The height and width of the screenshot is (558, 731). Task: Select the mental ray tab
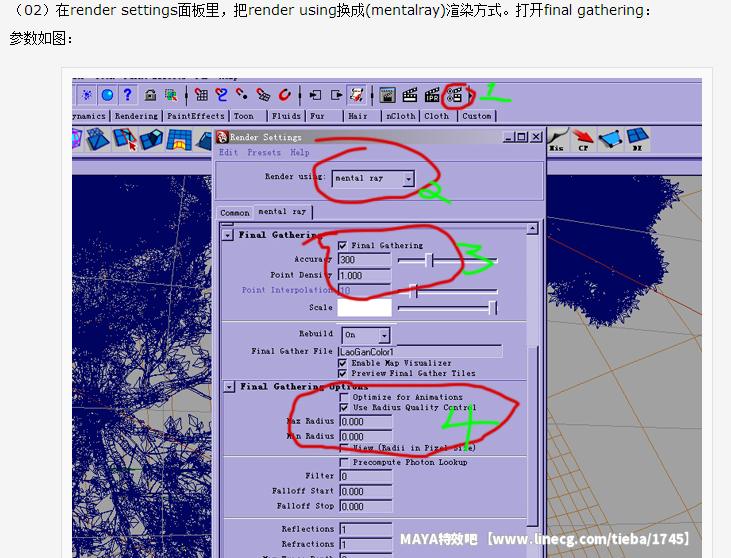[x=283, y=212]
